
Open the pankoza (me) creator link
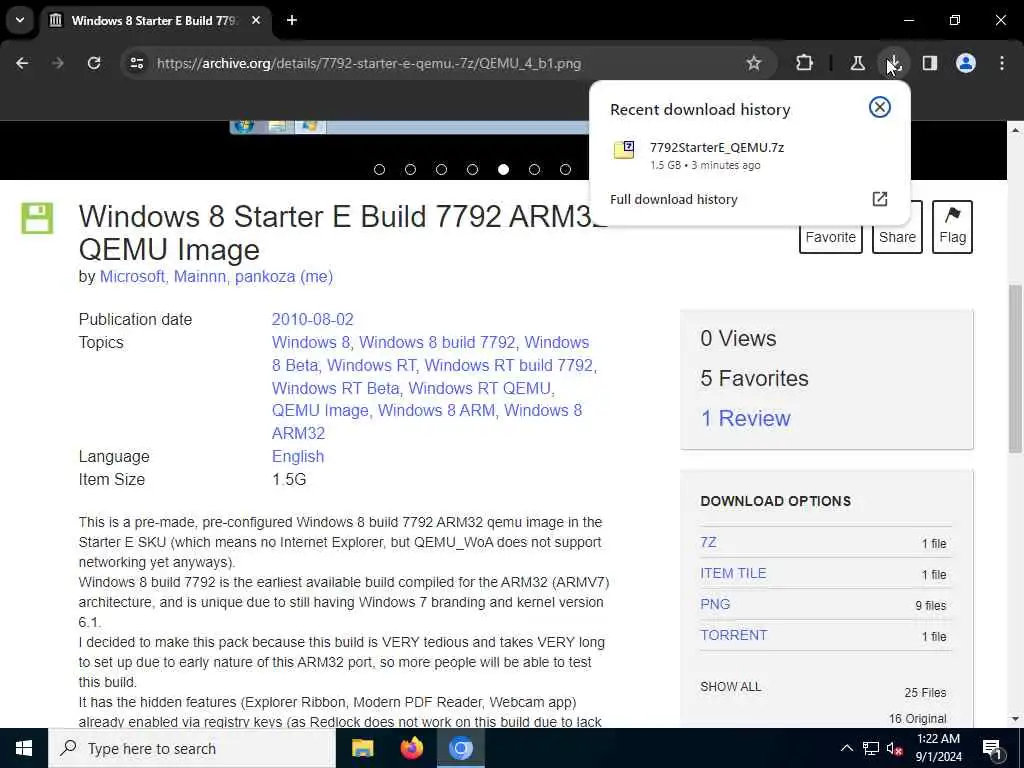(x=283, y=276)
